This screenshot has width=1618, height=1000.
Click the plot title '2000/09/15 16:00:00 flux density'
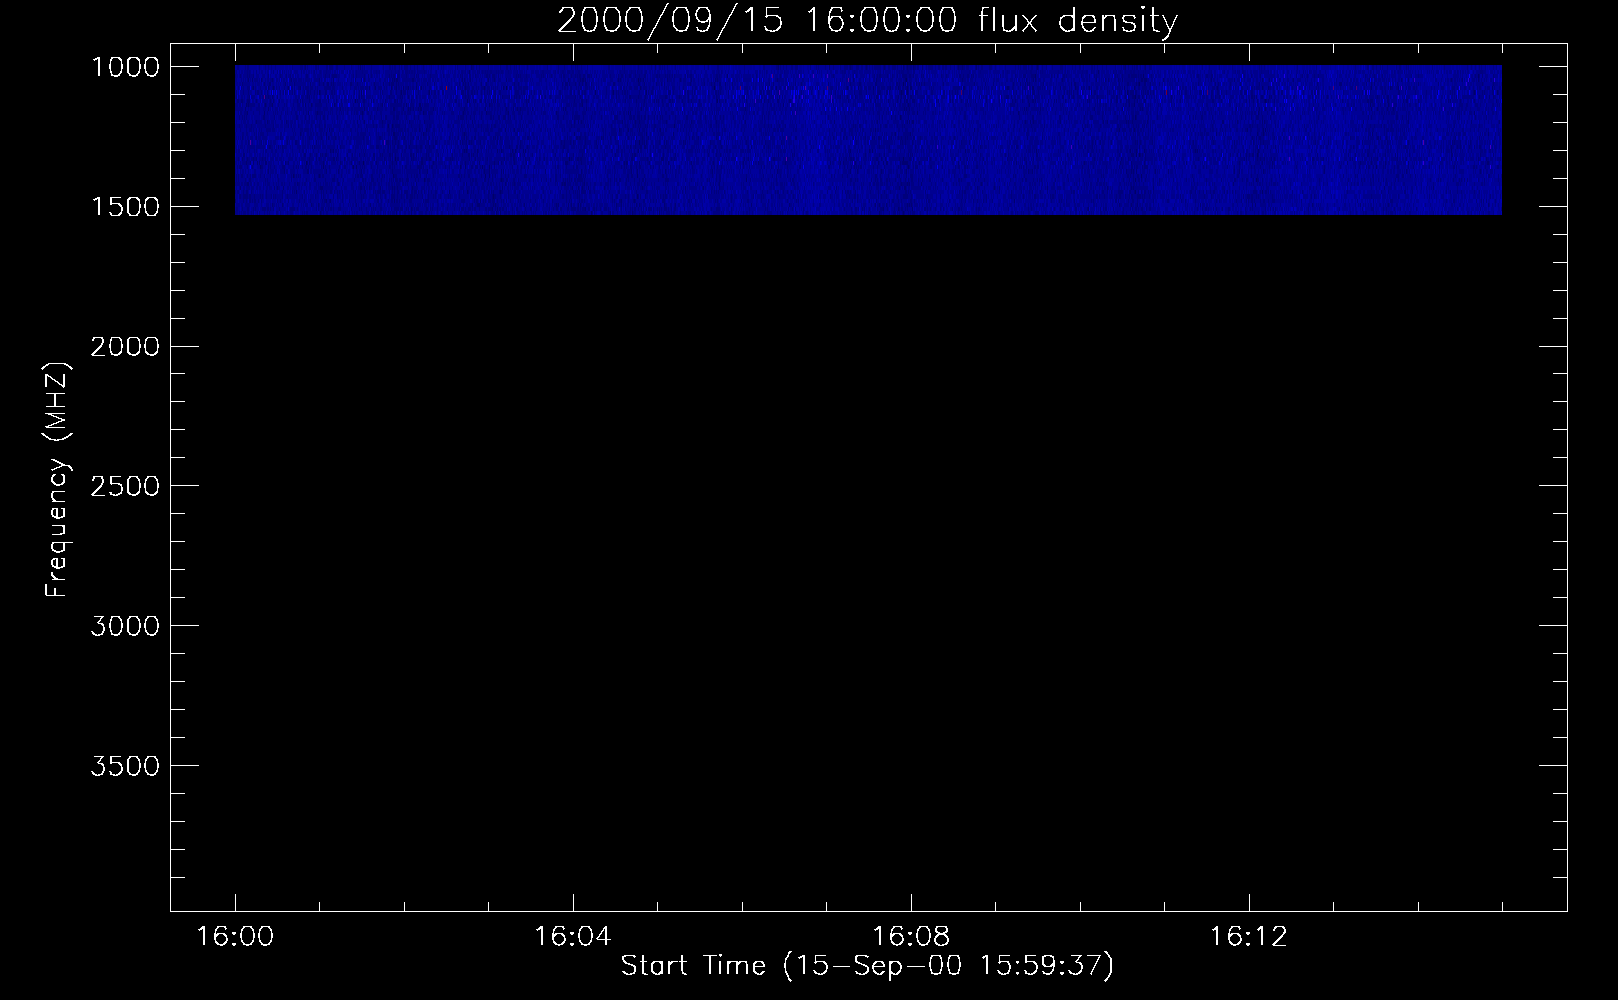[867, 21]
